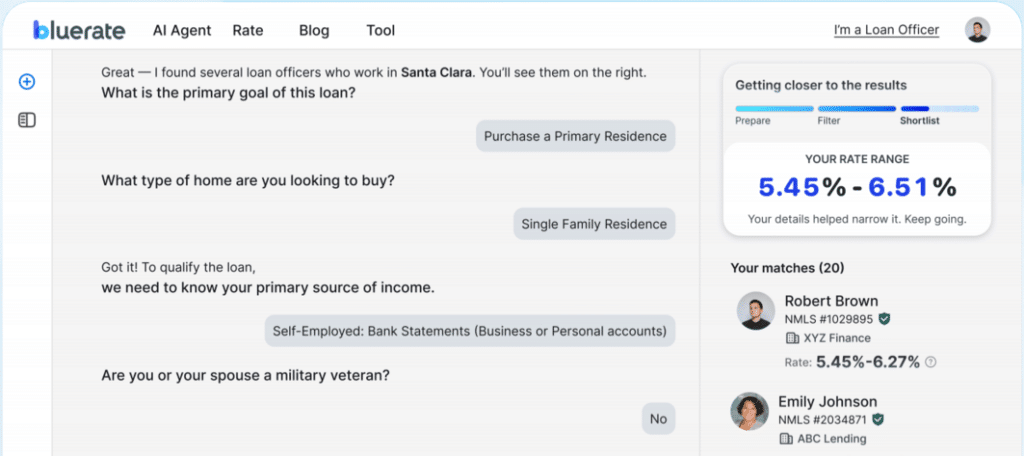This screenshot has width=1024, height=456.
Task: Click the Self-Employed Bank Statements answer
Action: click(470, 330)
